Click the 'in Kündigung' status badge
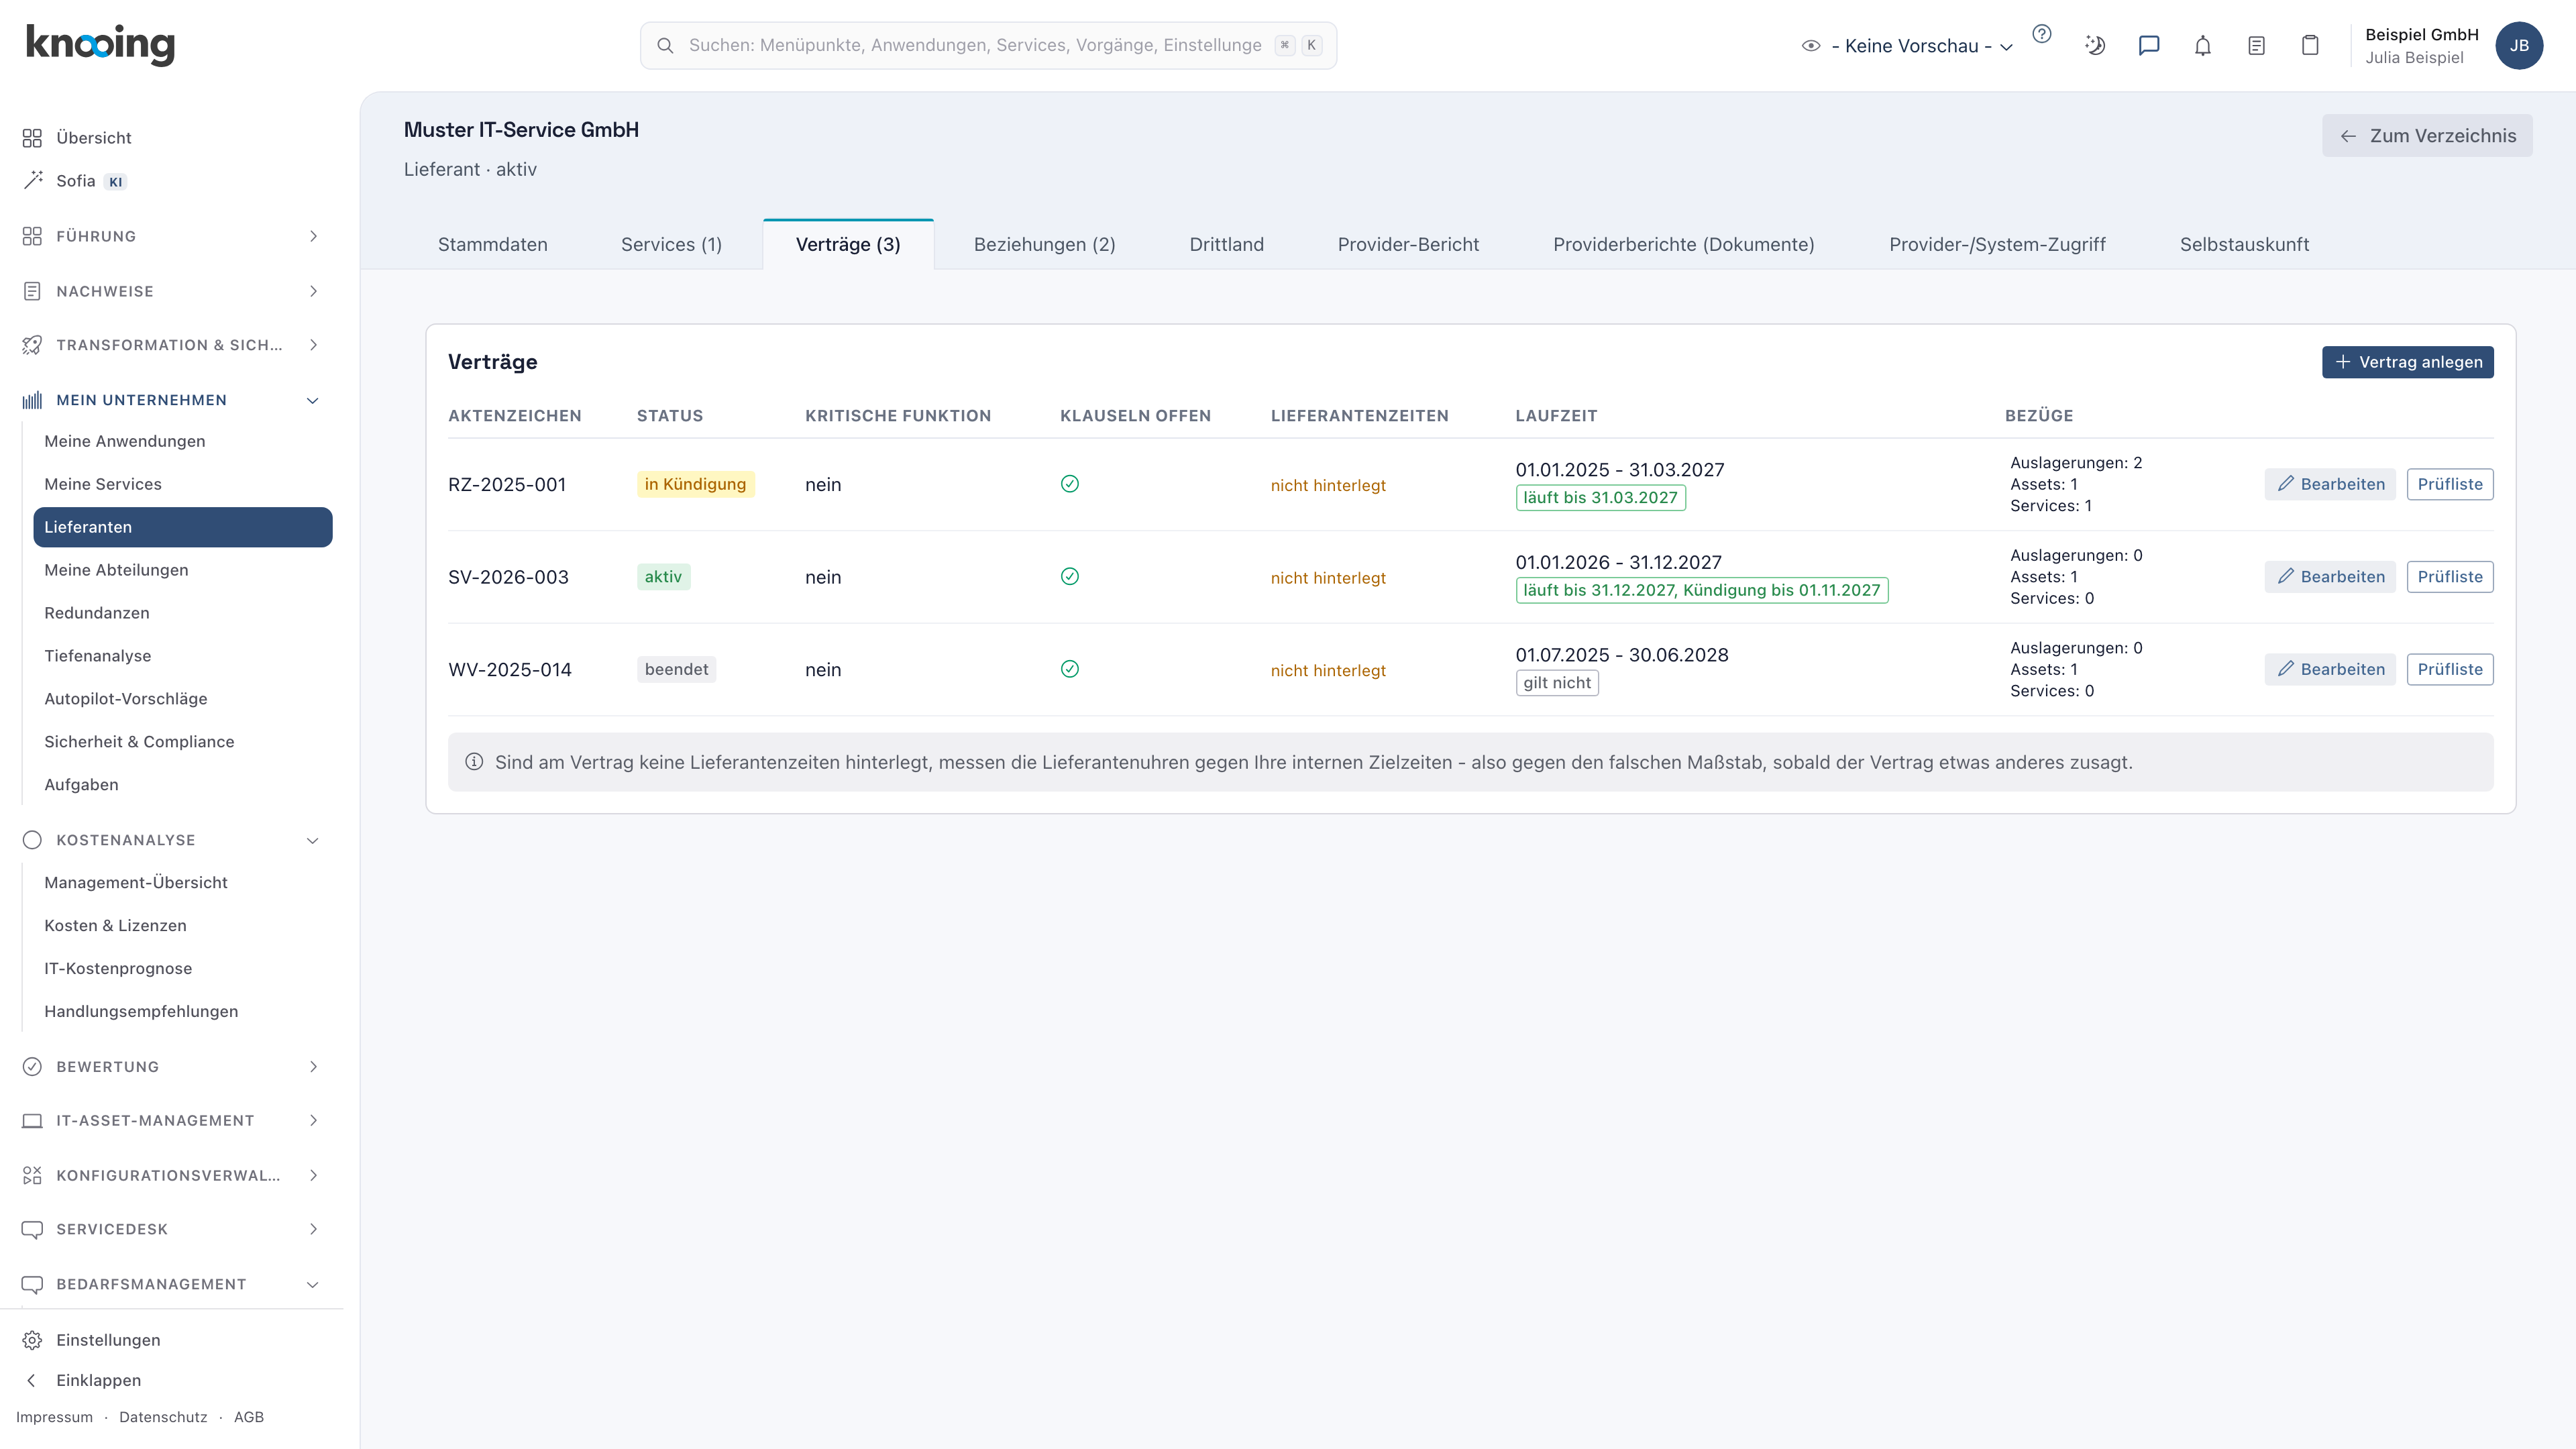 coord(695,484)
